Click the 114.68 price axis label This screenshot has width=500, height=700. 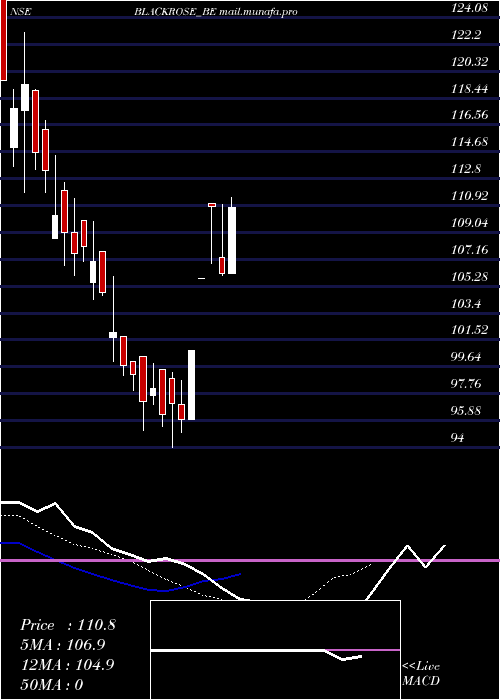[x=469, y=142]
